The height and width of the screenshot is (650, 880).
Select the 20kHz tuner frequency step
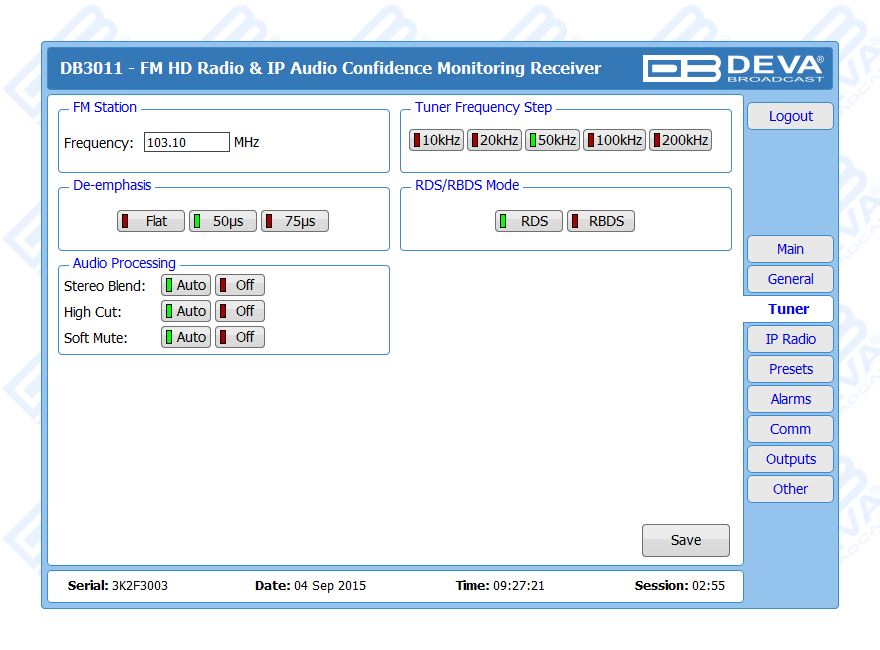[494, 140]
